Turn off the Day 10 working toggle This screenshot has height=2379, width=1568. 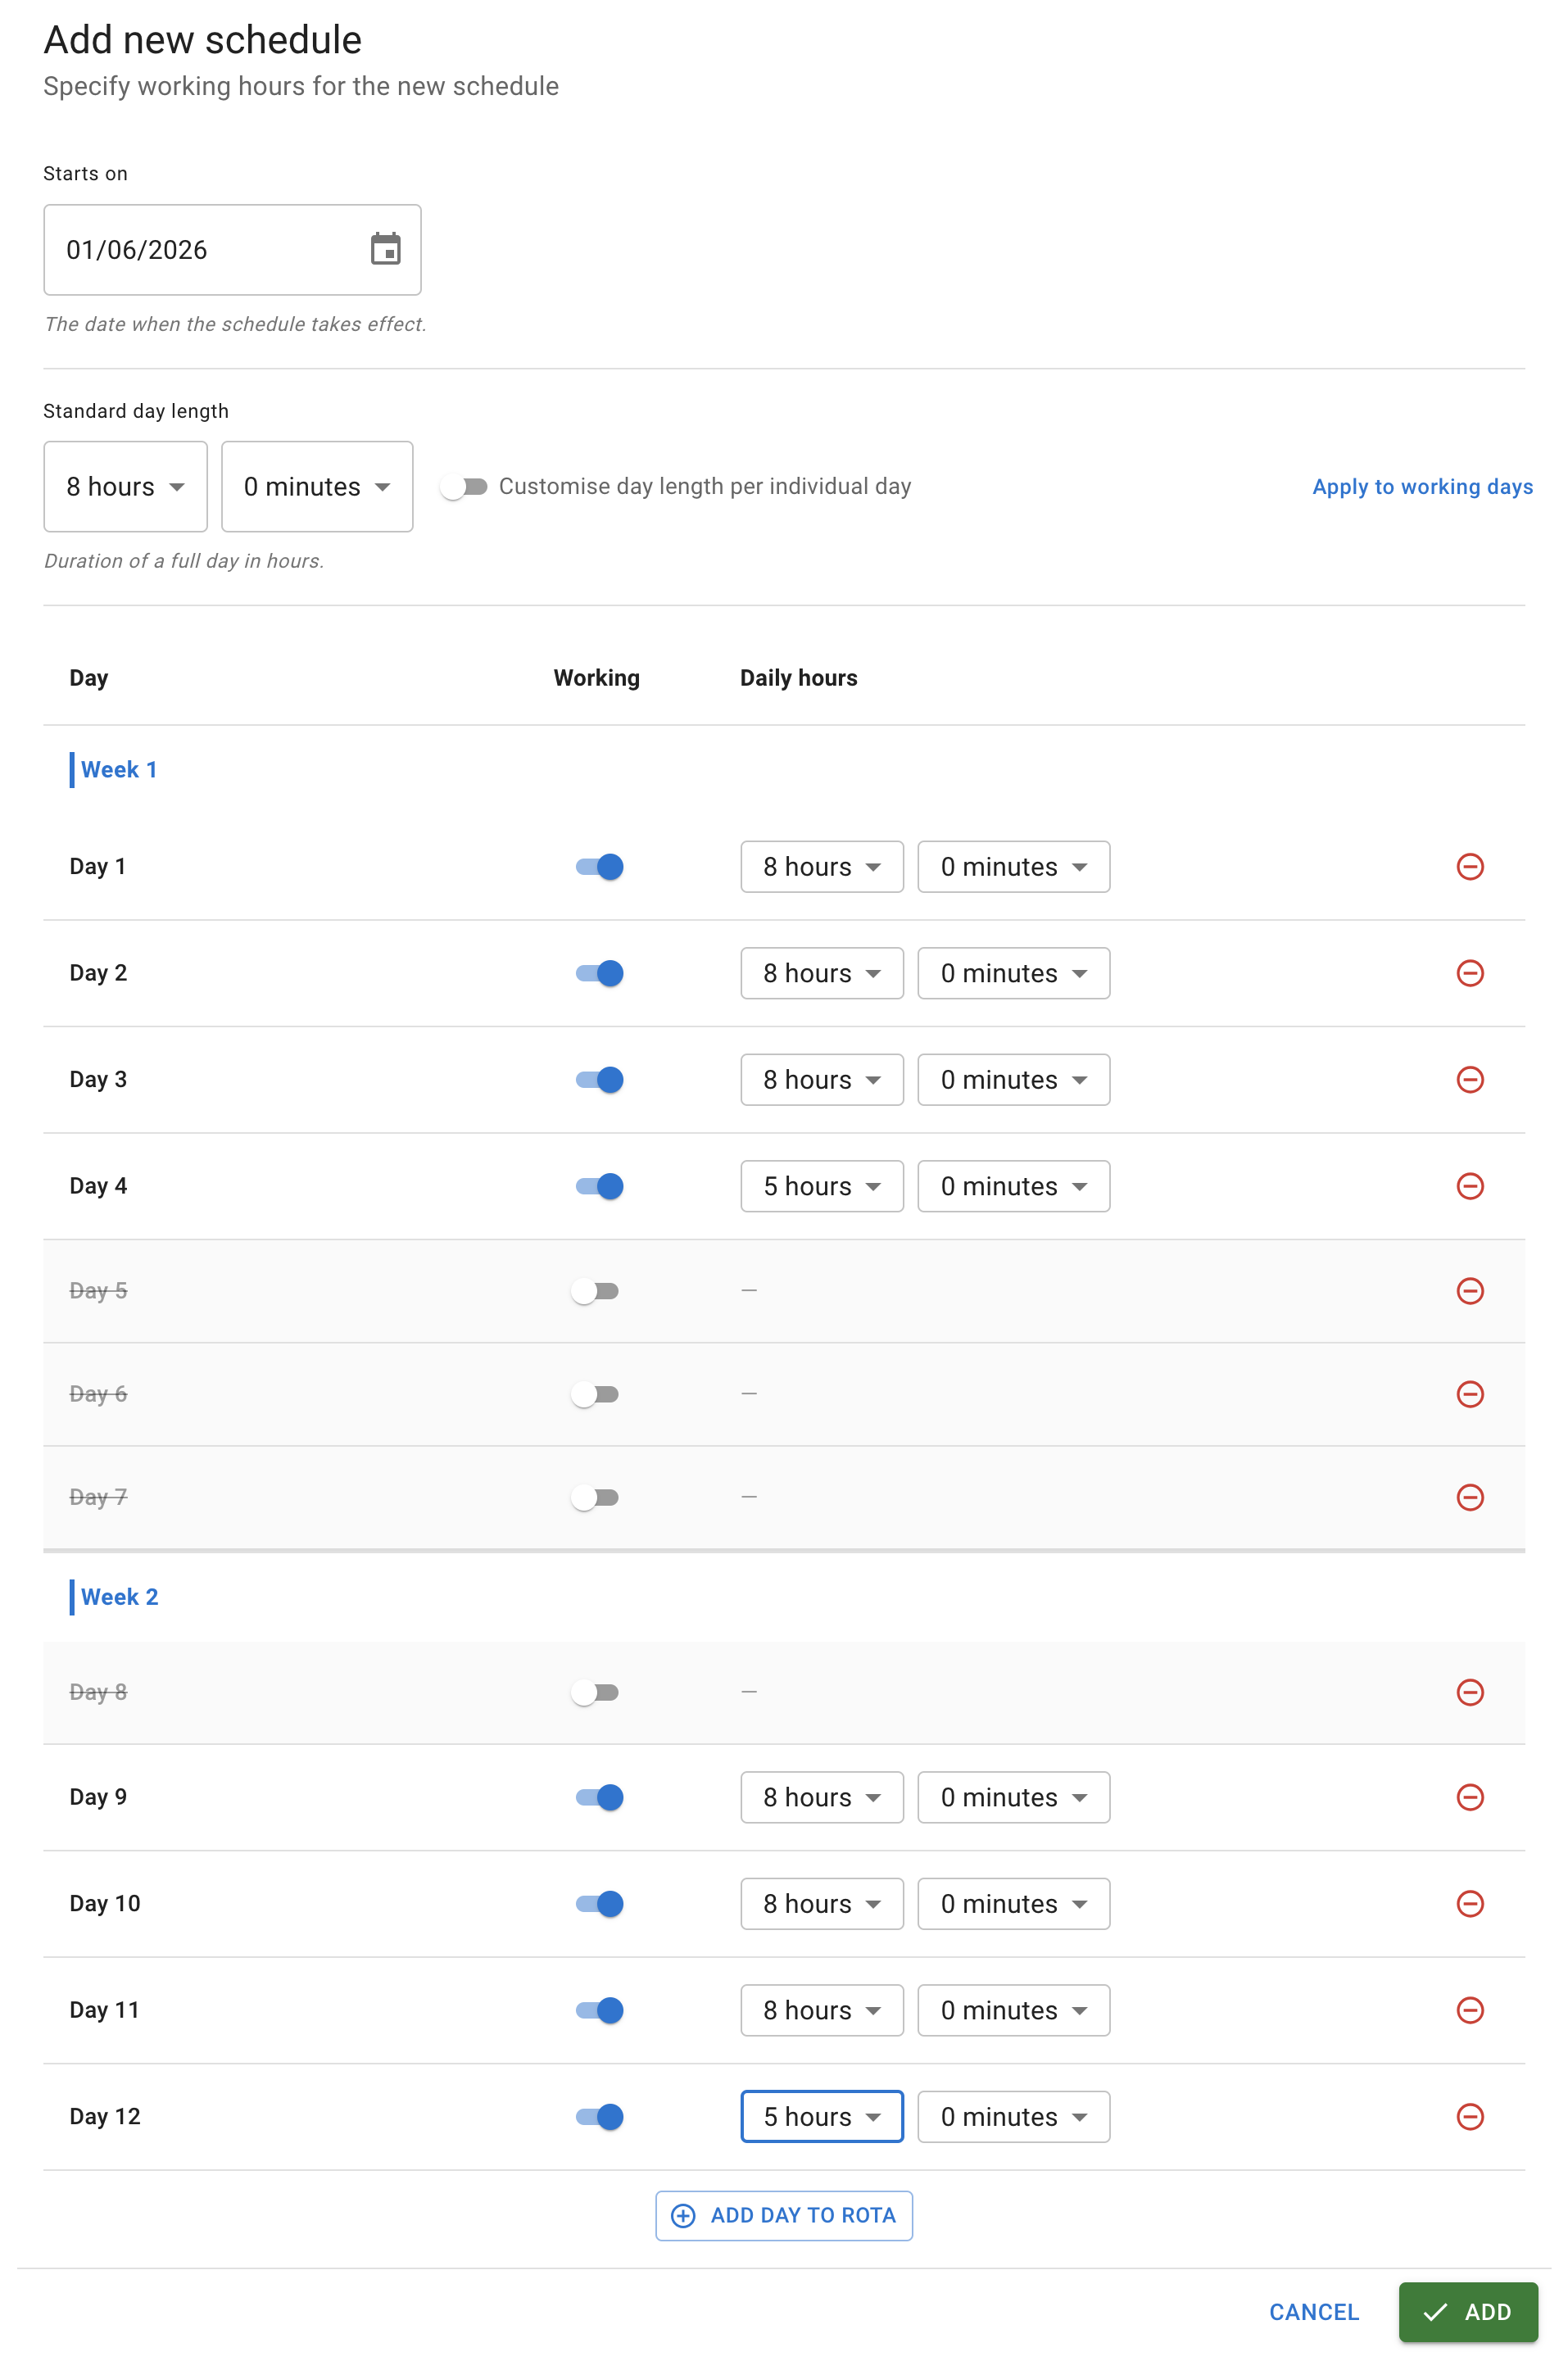point(599,1903)
